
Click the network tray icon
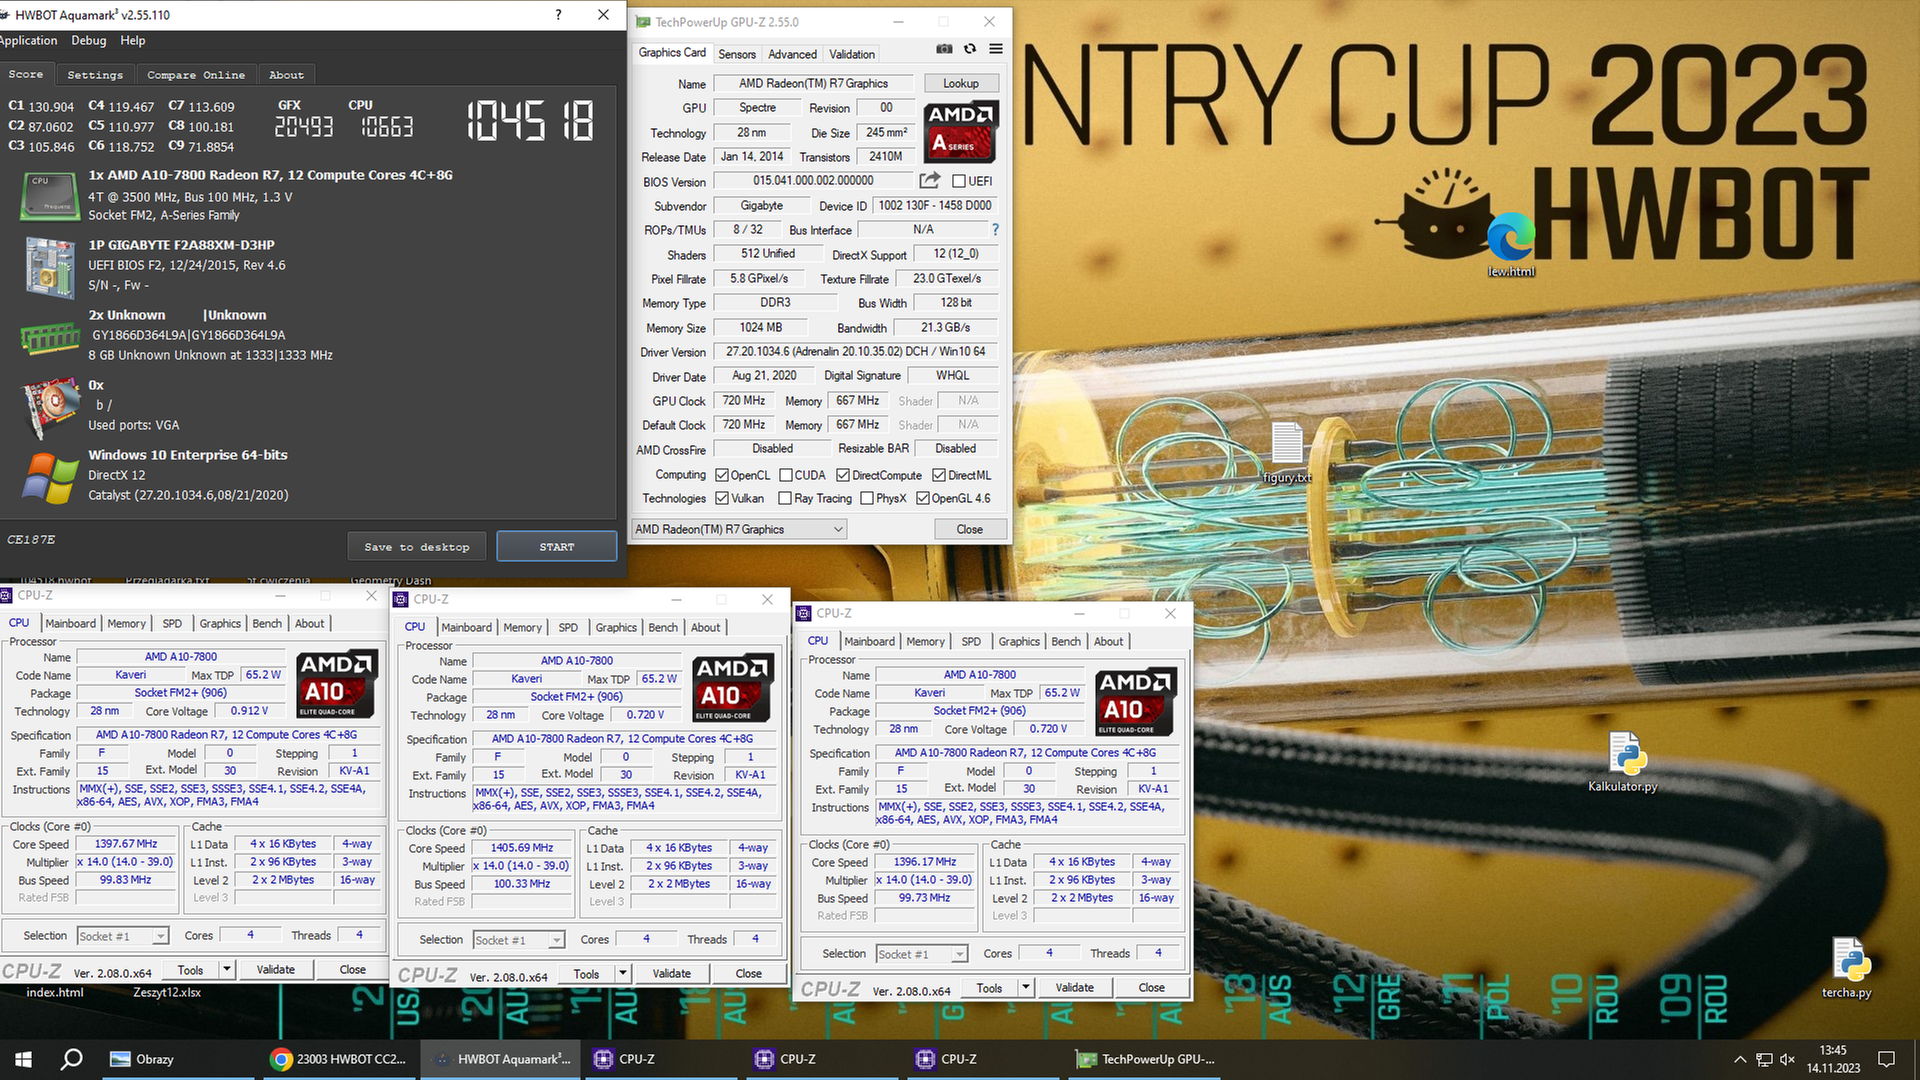[1764, 1059]
